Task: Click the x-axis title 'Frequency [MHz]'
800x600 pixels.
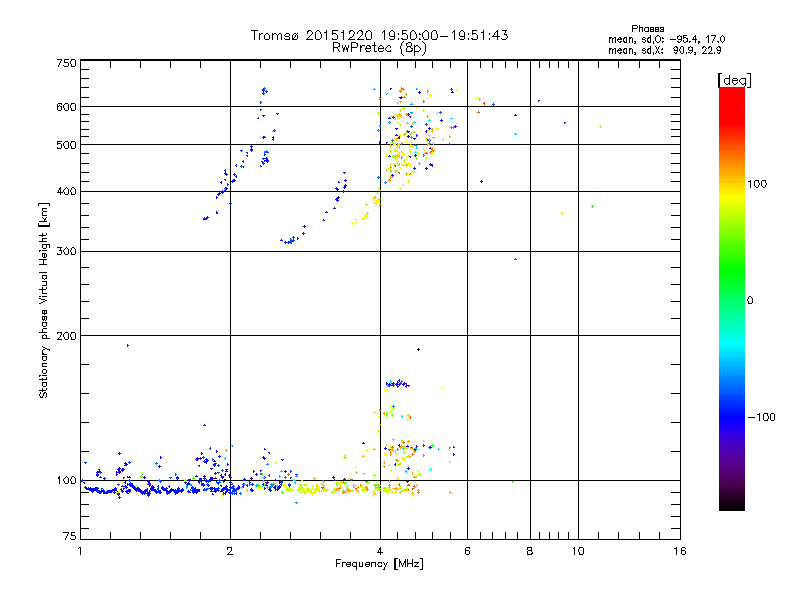Action: (379, 563)
